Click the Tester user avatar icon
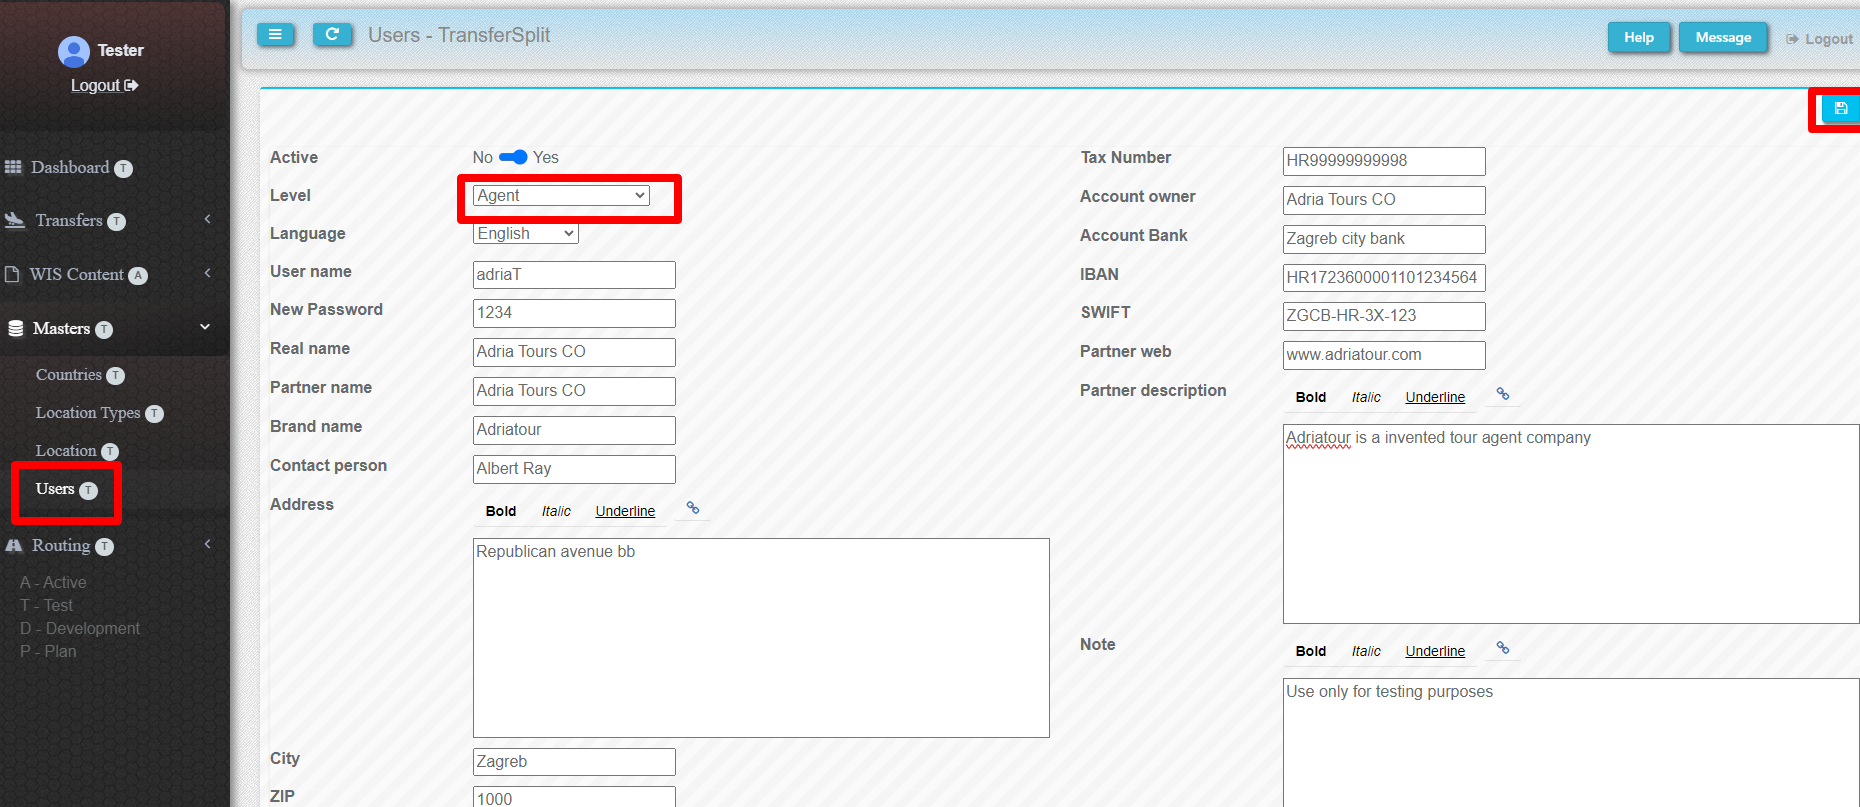This screenshot has height=807, width=1860. (x=74, y=51)
